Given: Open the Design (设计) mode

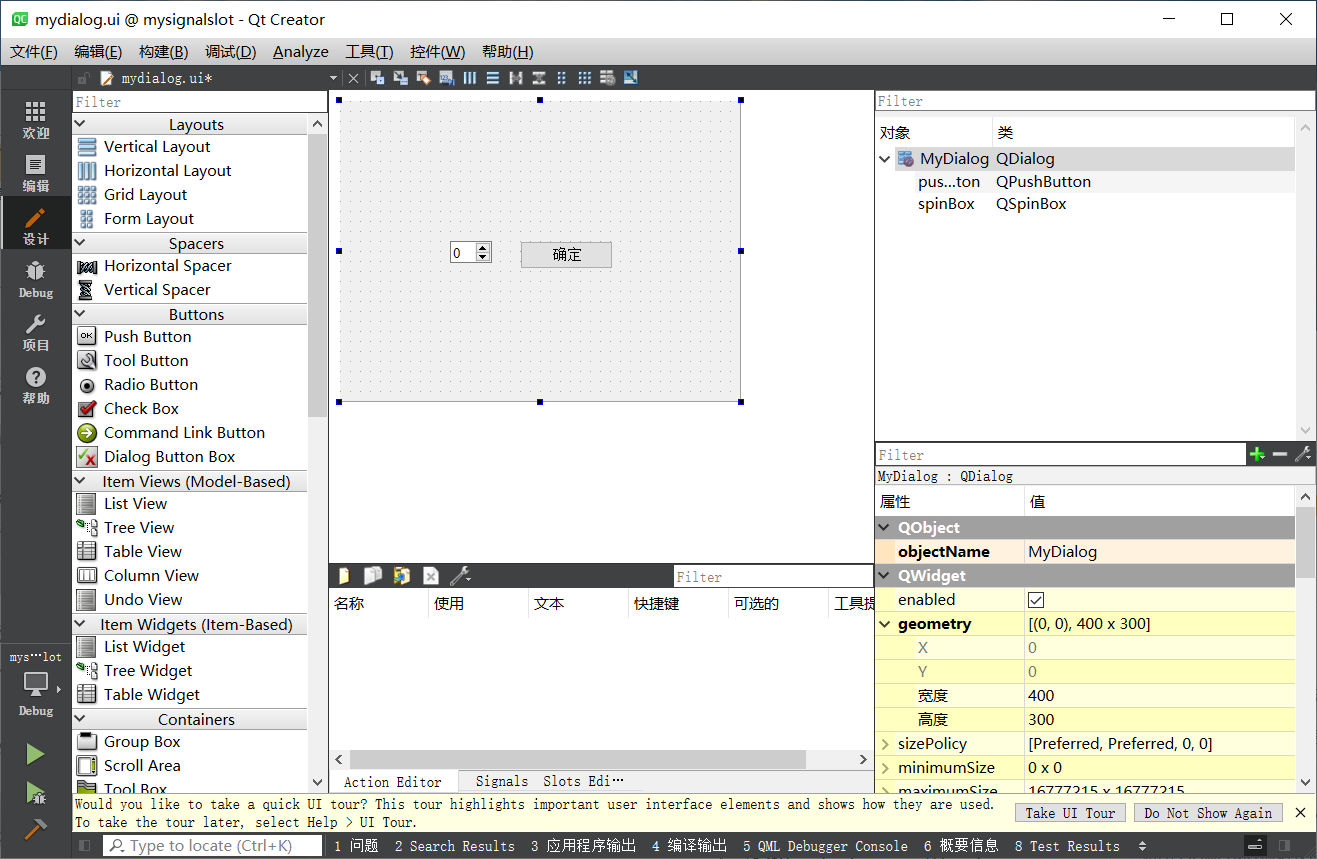Looking at the screenshot, I should click(35, 225).
